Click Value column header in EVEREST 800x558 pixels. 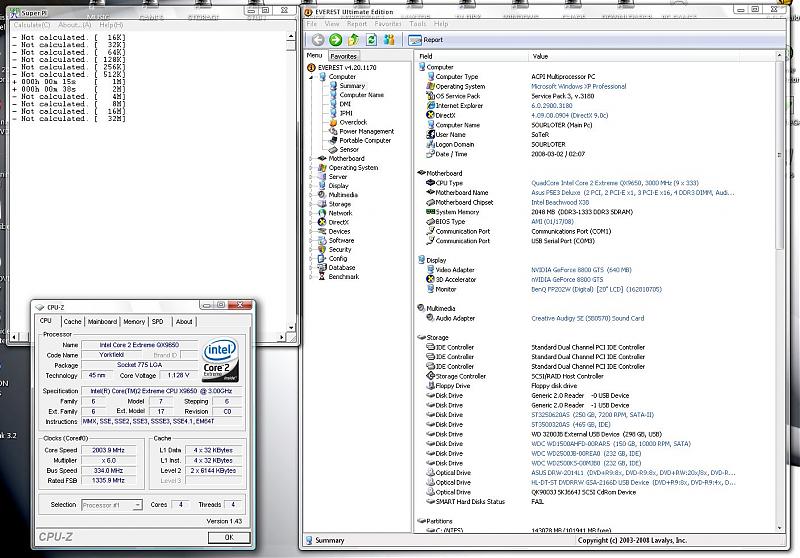652,56
